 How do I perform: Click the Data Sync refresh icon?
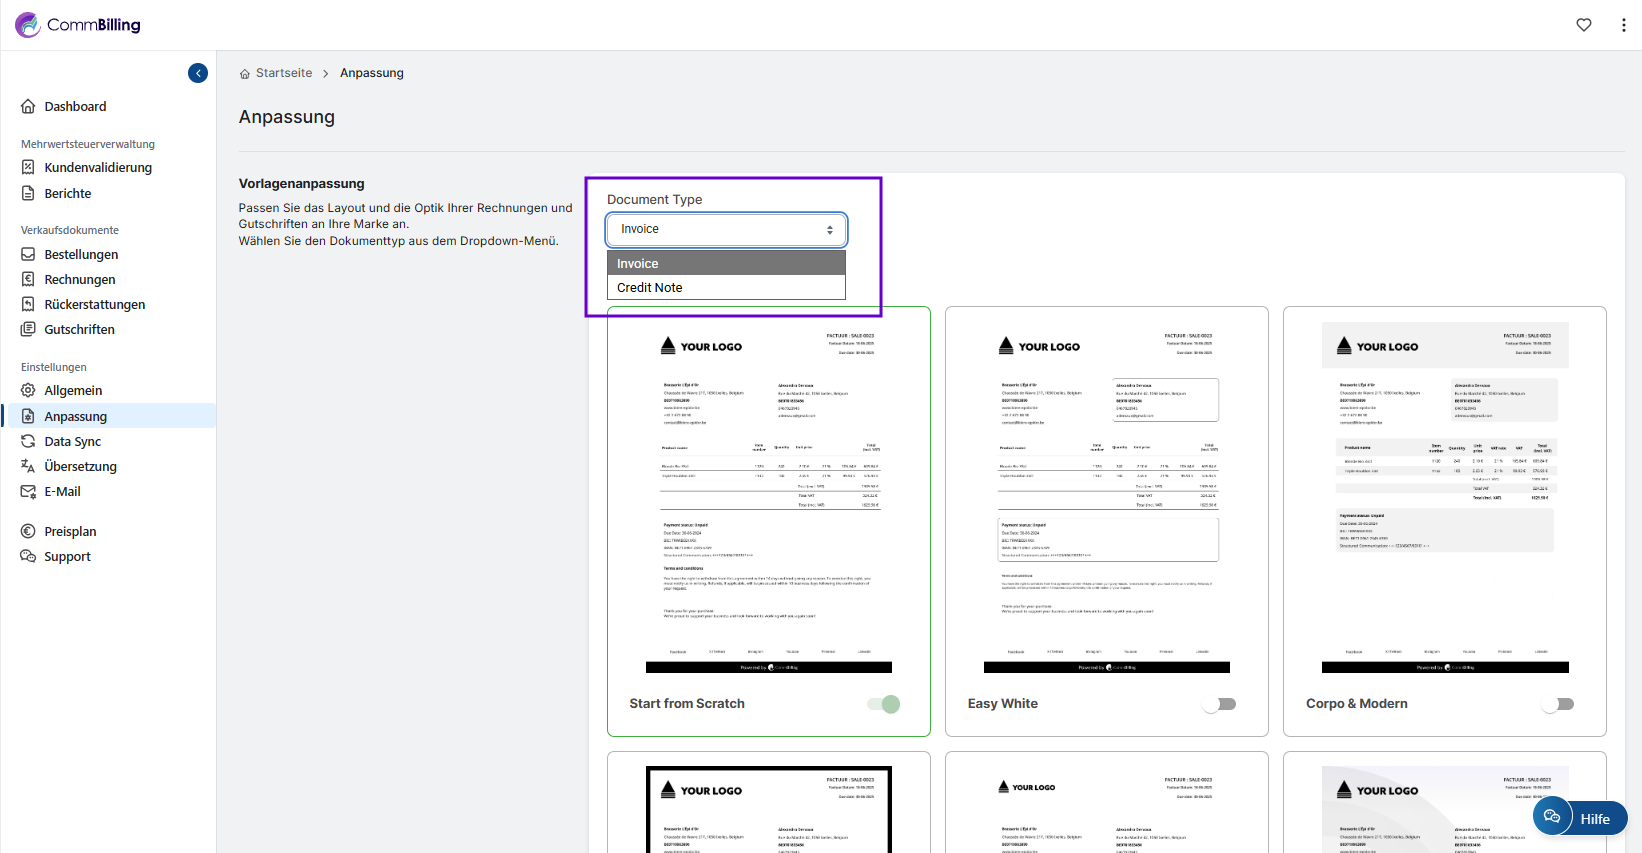(x=28, y=441)
